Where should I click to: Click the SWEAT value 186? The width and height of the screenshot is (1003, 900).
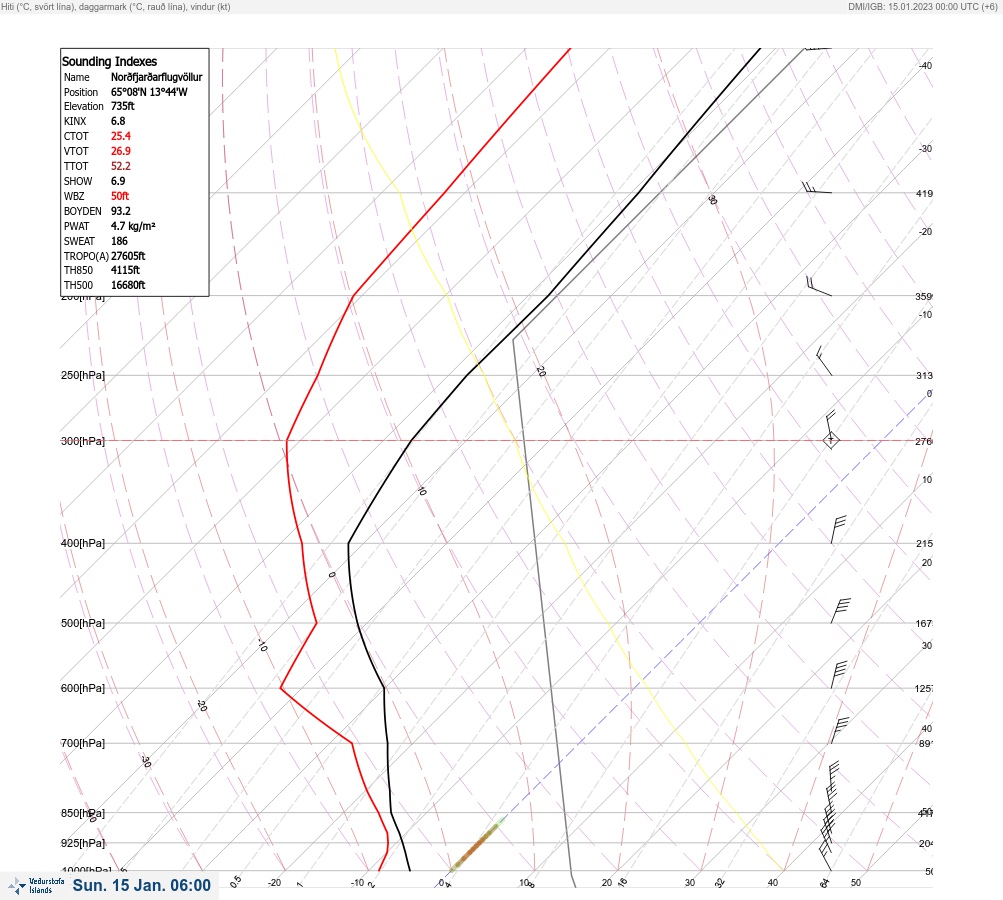click(x=119, y=241)
